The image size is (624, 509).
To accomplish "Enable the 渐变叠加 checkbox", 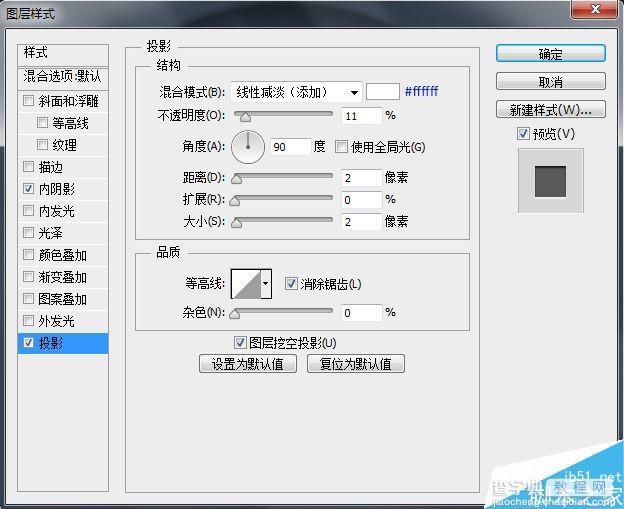I will pyautogui.click(x=28, y=276).
